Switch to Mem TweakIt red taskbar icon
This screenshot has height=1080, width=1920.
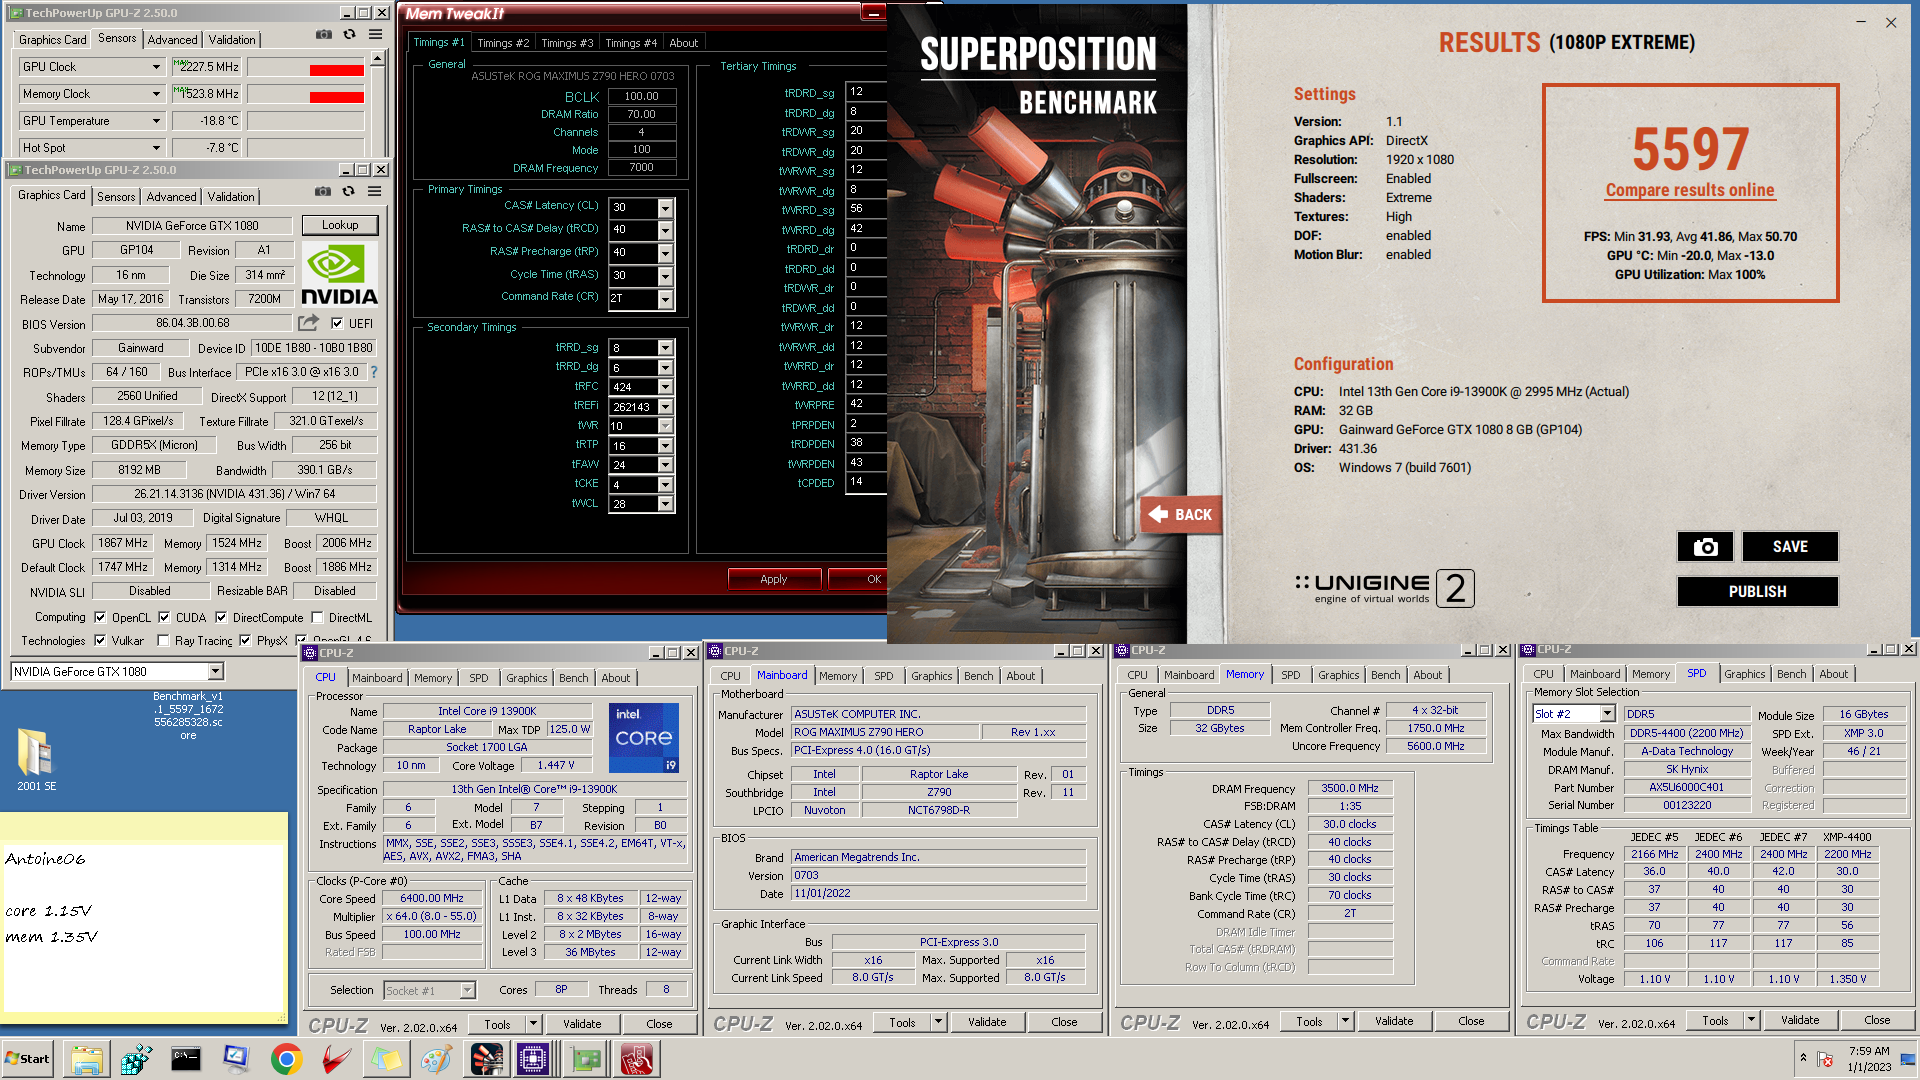pyautogui.click(x=637, y=1059)
